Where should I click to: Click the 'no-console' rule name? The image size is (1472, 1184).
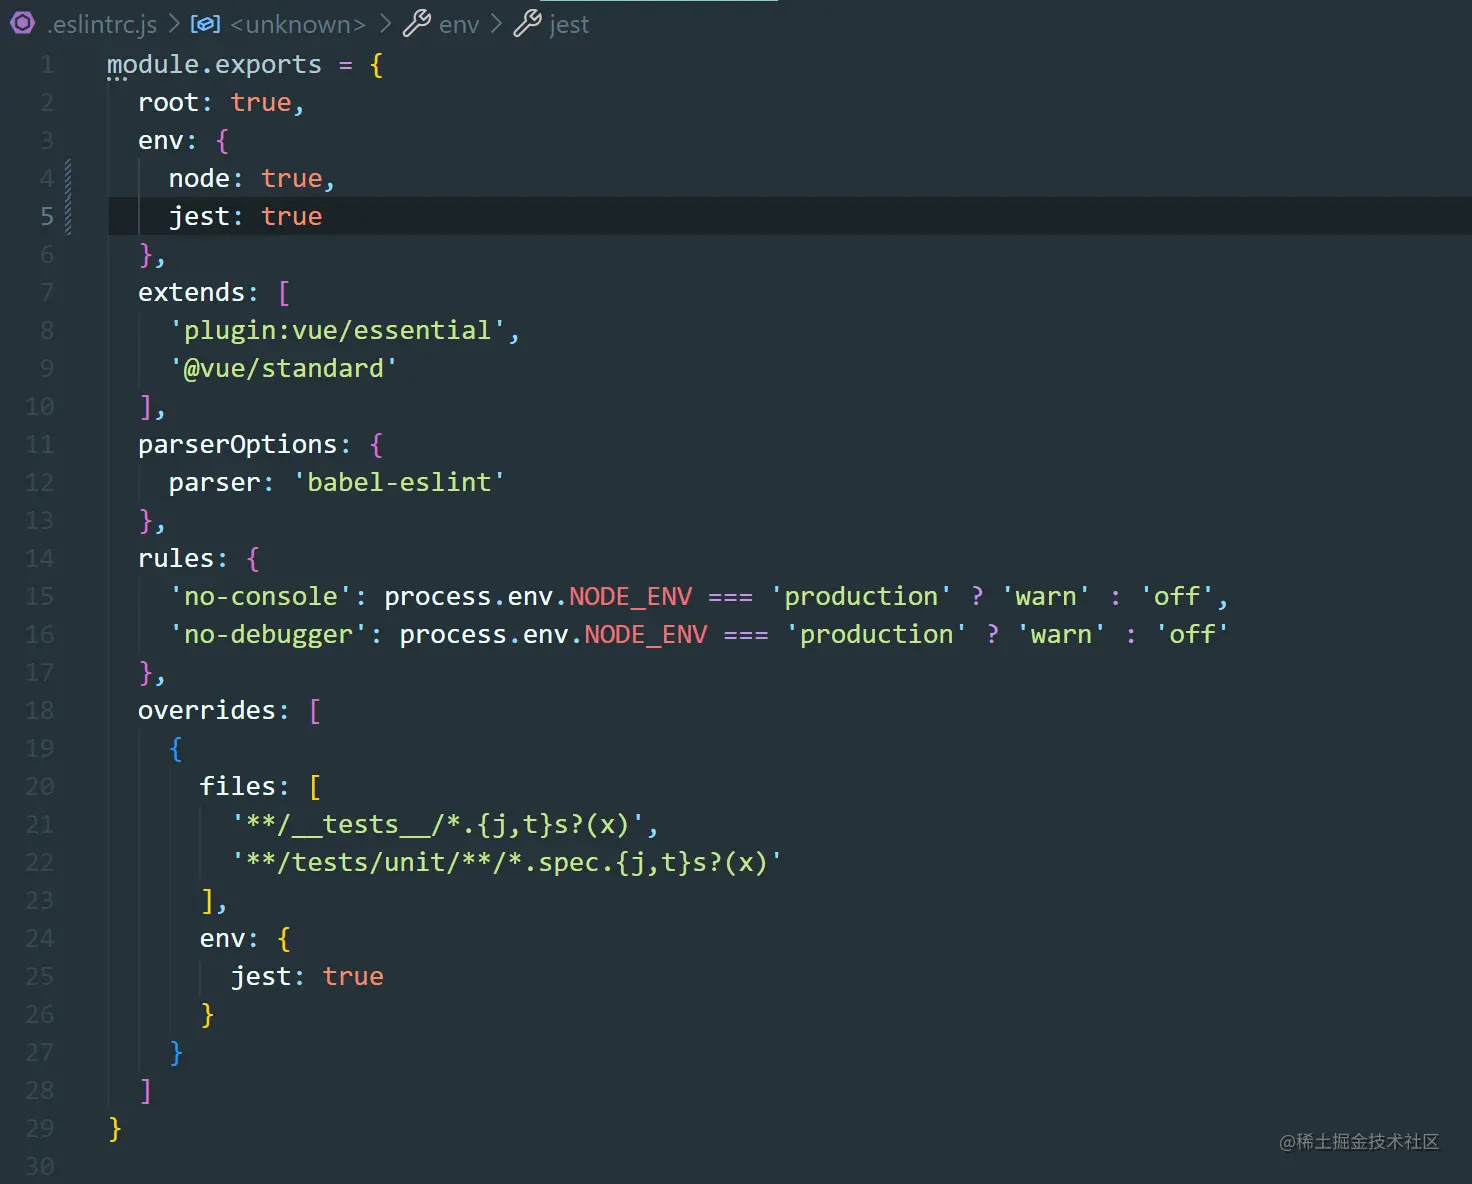point(261,597)
